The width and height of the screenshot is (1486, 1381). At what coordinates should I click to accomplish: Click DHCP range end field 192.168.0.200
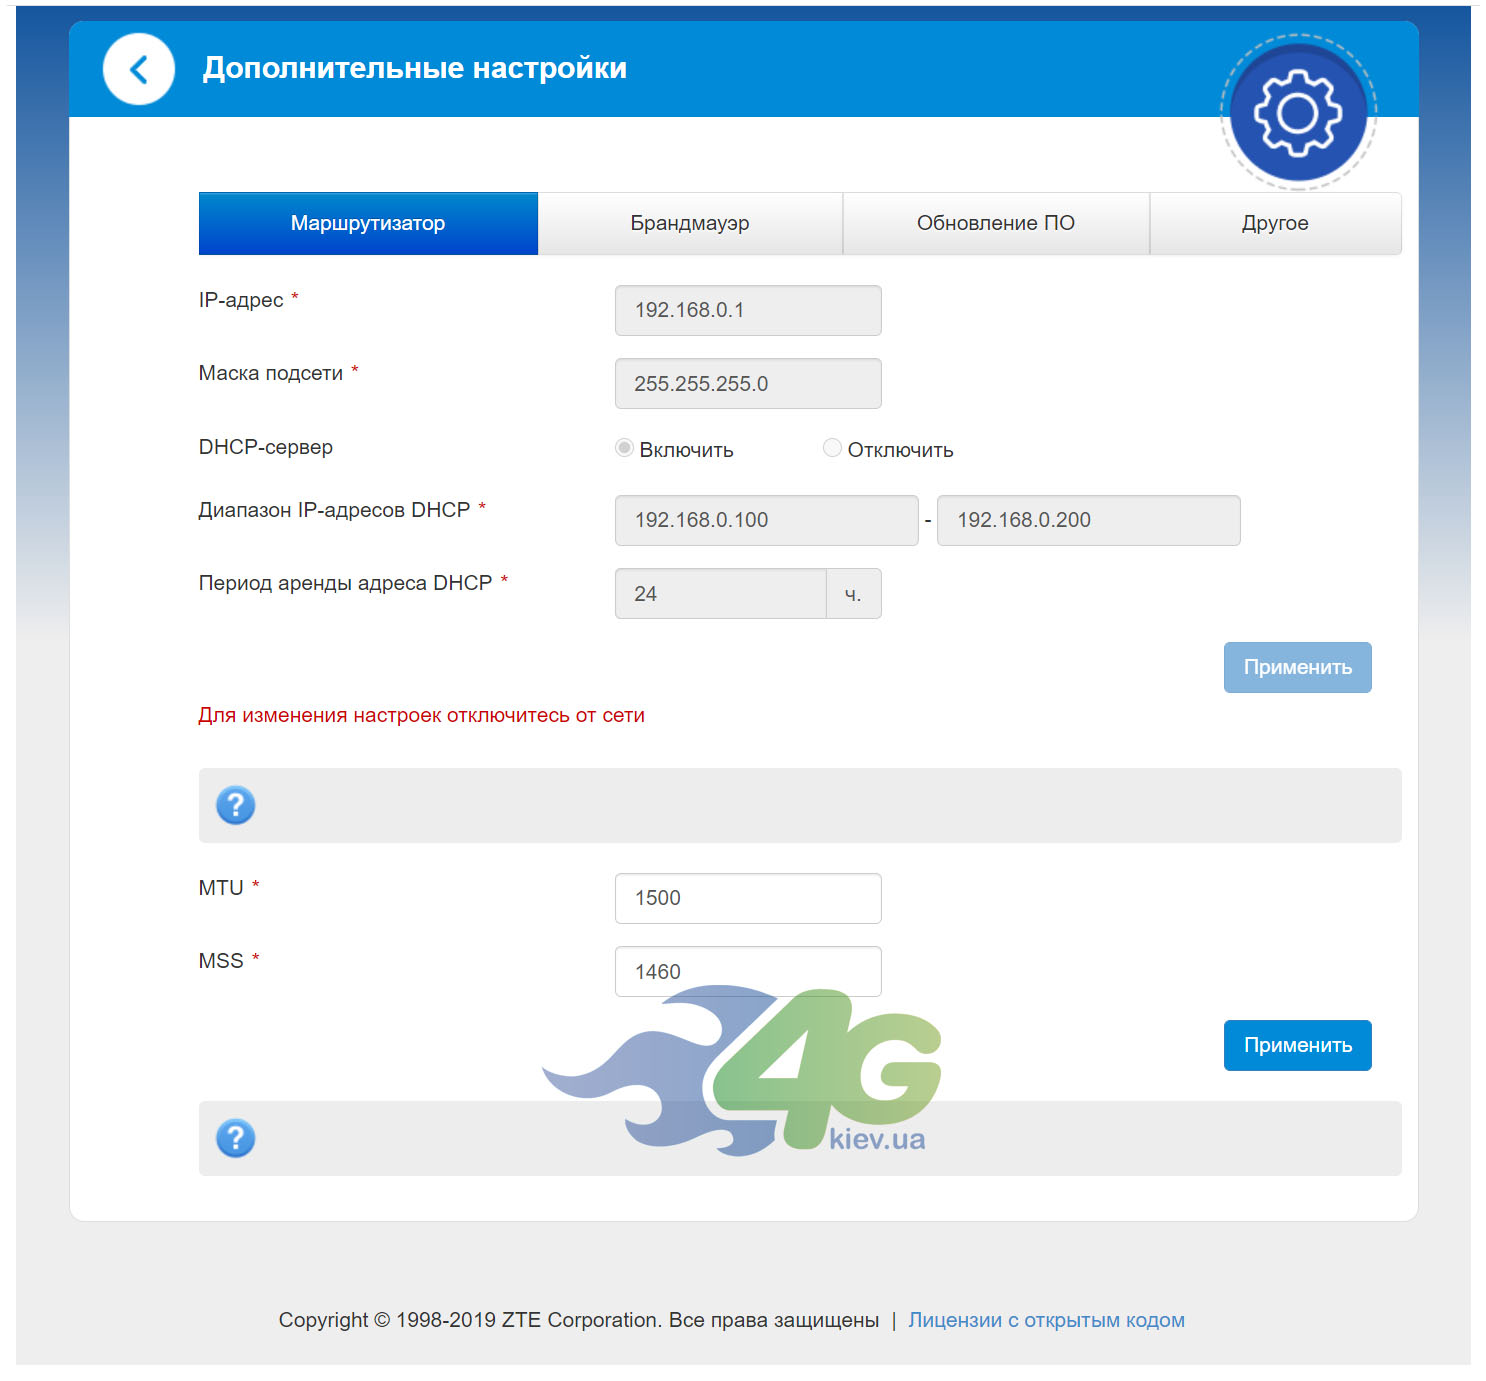(x=1089, y=520)
